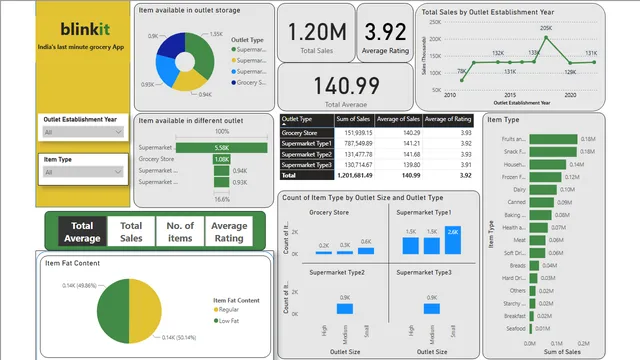The width and height of the screenshot is (640, 360).
Task: Open the Item Type slicer dropdown
Action: (x=83, y=172)
